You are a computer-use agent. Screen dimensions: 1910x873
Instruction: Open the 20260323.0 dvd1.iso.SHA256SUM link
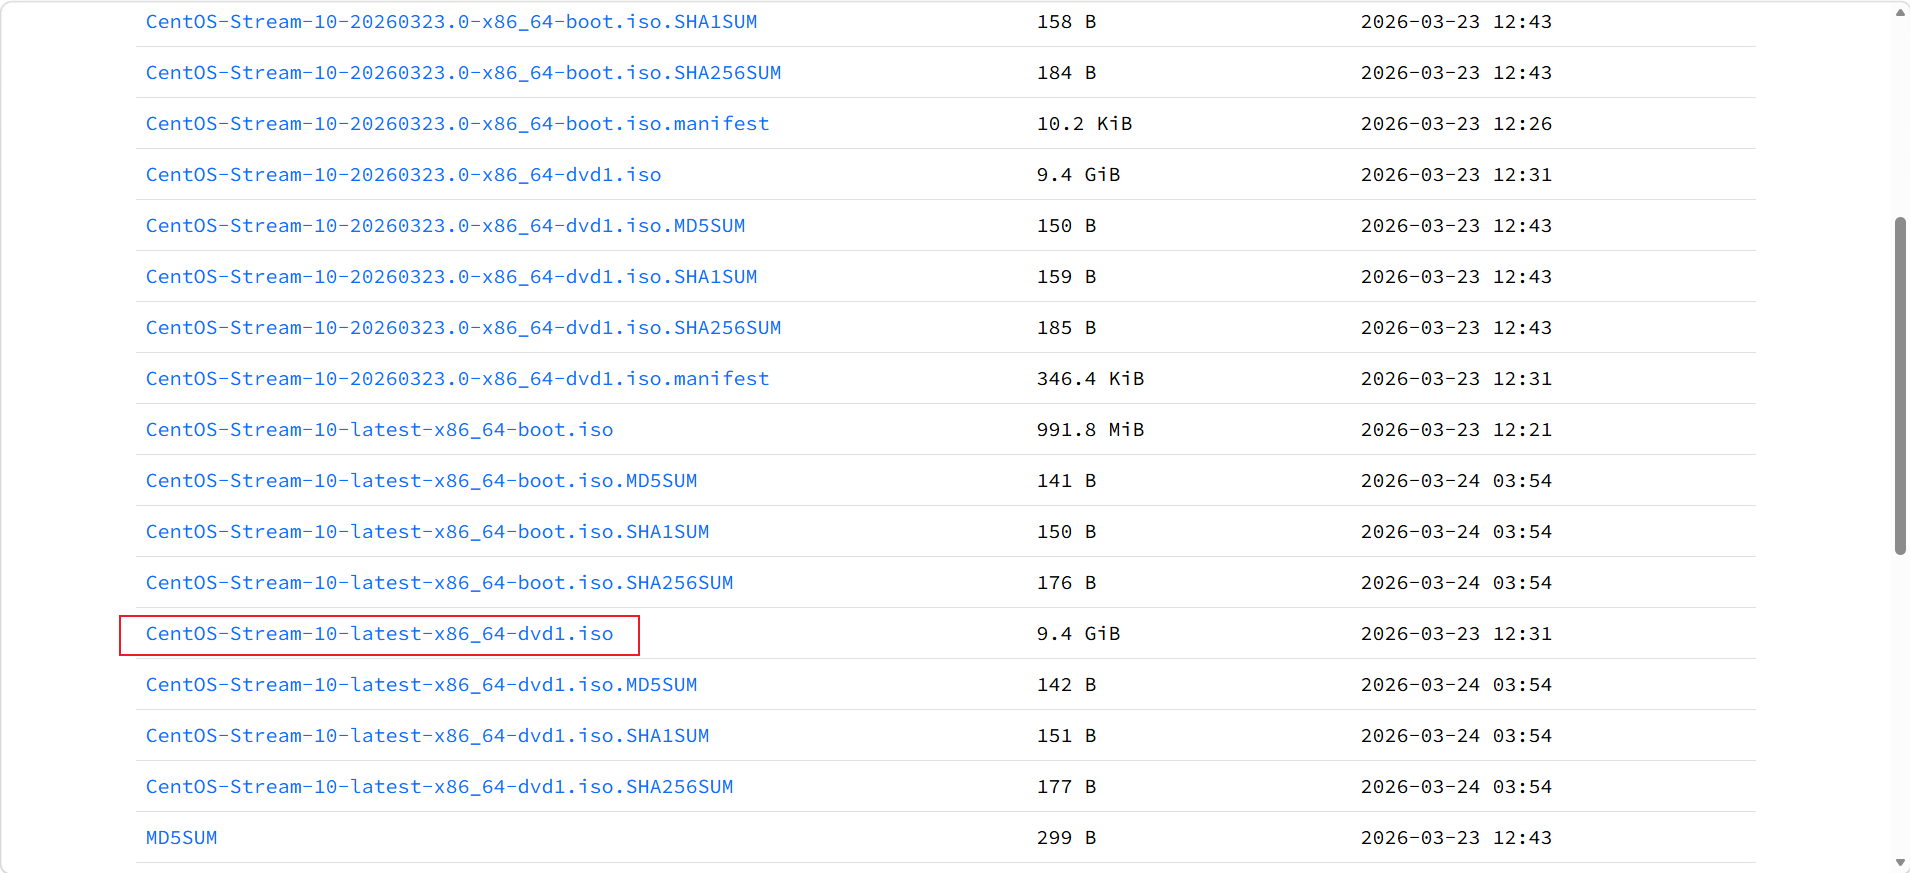(x=463, y=328)
